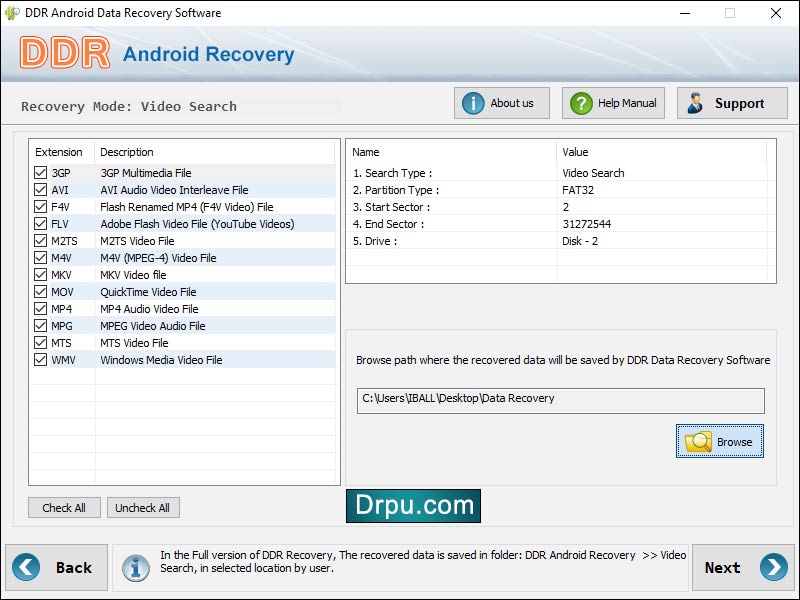Select 'Flash Renamed MP4 (F4V Video) File'

pyautogui.click(x=187, y=207)
